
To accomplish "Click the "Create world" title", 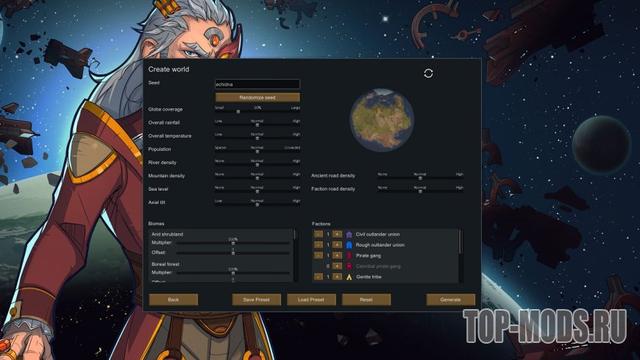I will coord(169,69).
